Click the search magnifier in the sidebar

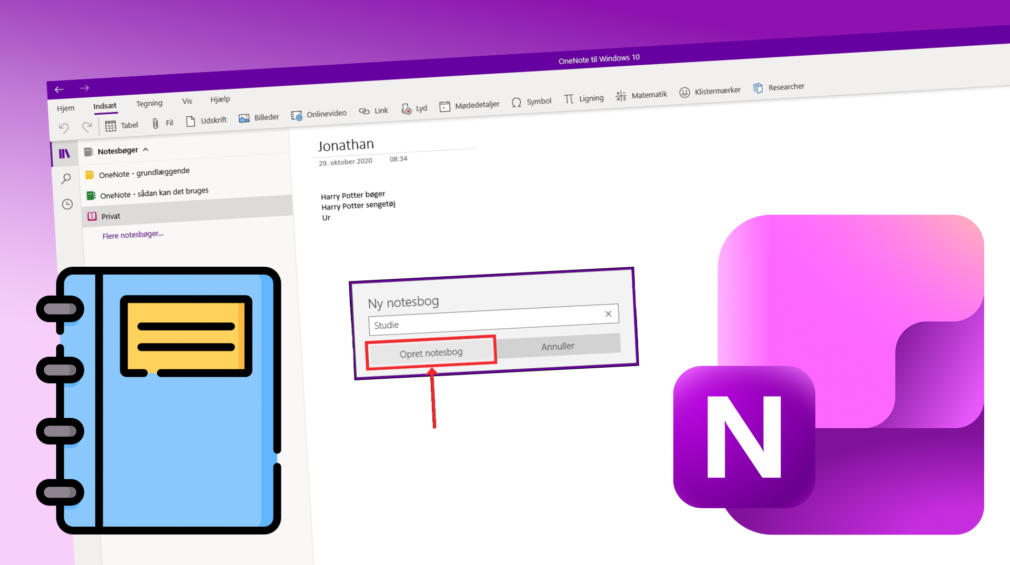pyautogui.click(x=66, y=179)
